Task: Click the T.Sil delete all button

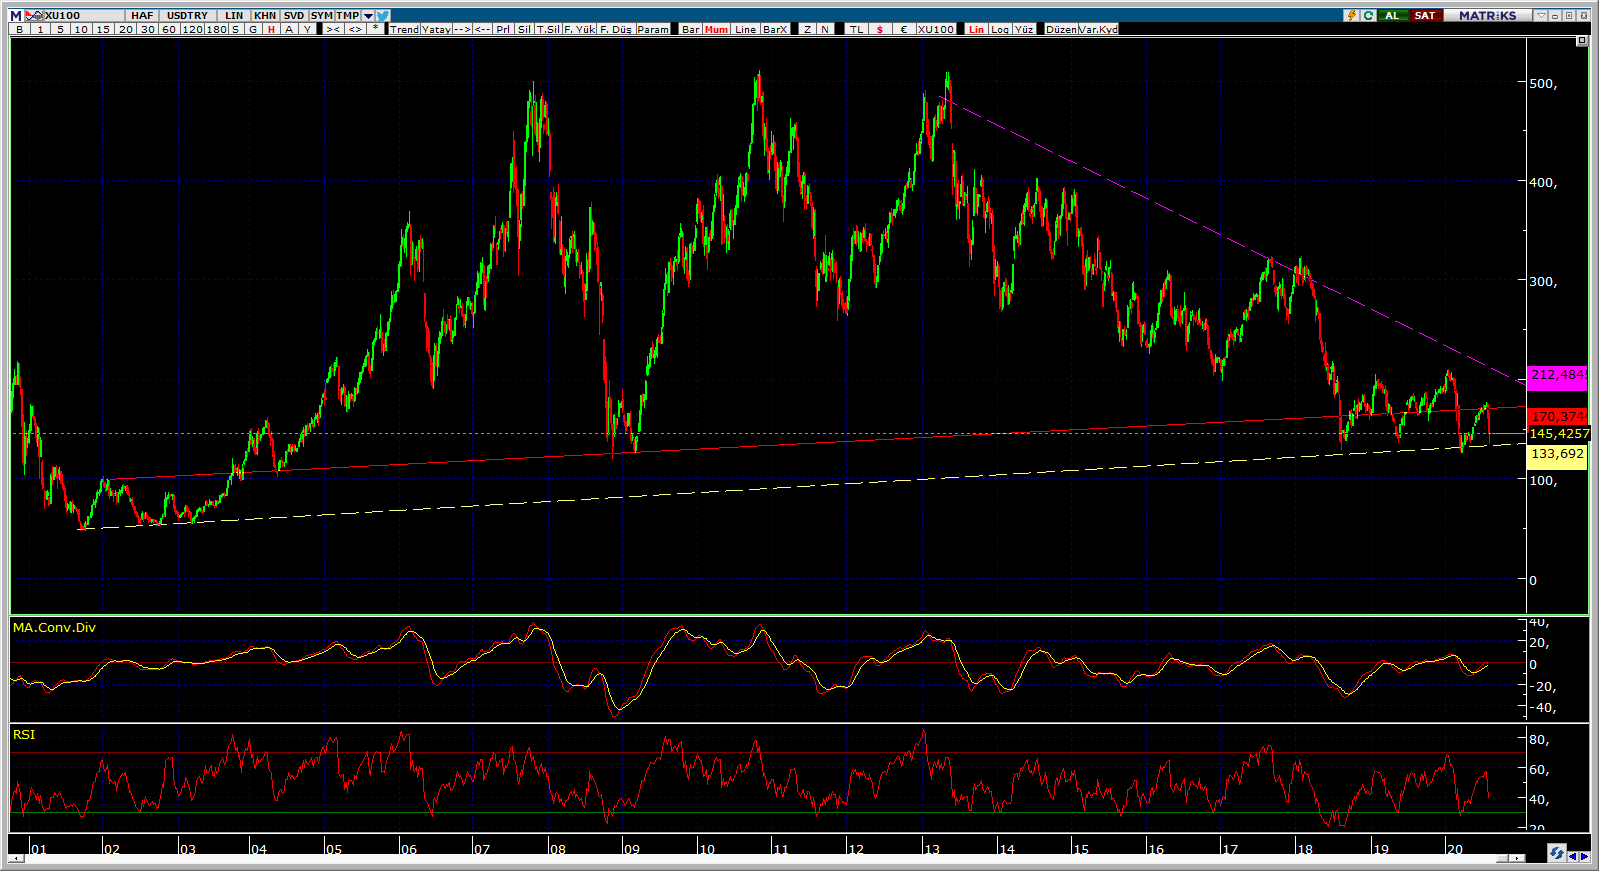Action: point(549,29)
